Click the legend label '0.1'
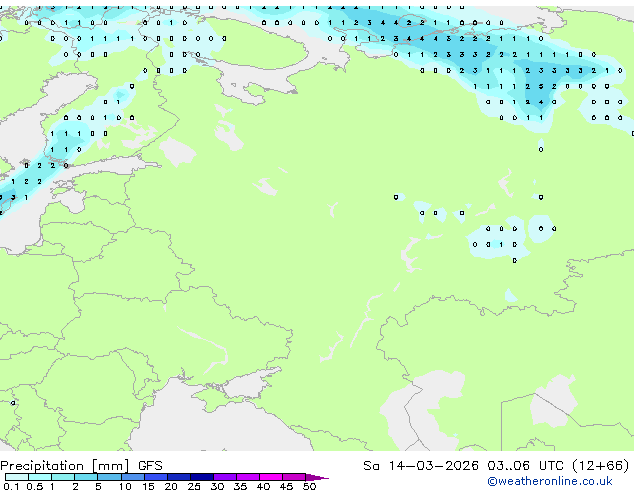The image size is (634, 490). 11,486
